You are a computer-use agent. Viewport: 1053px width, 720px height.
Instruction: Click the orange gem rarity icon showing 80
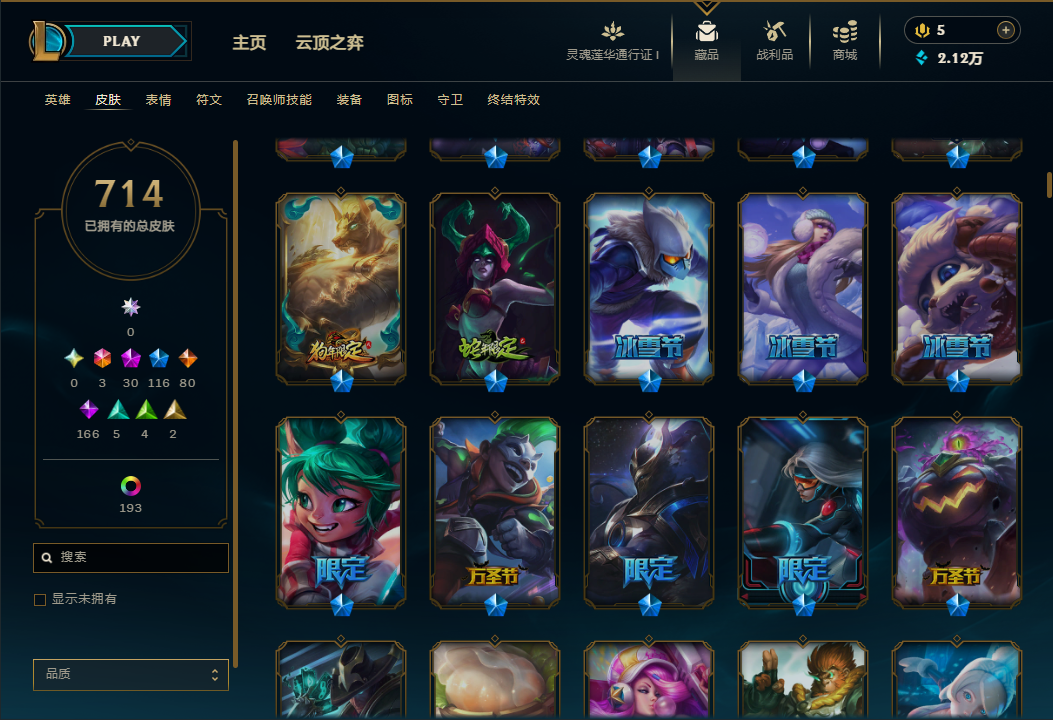point(187,359)
